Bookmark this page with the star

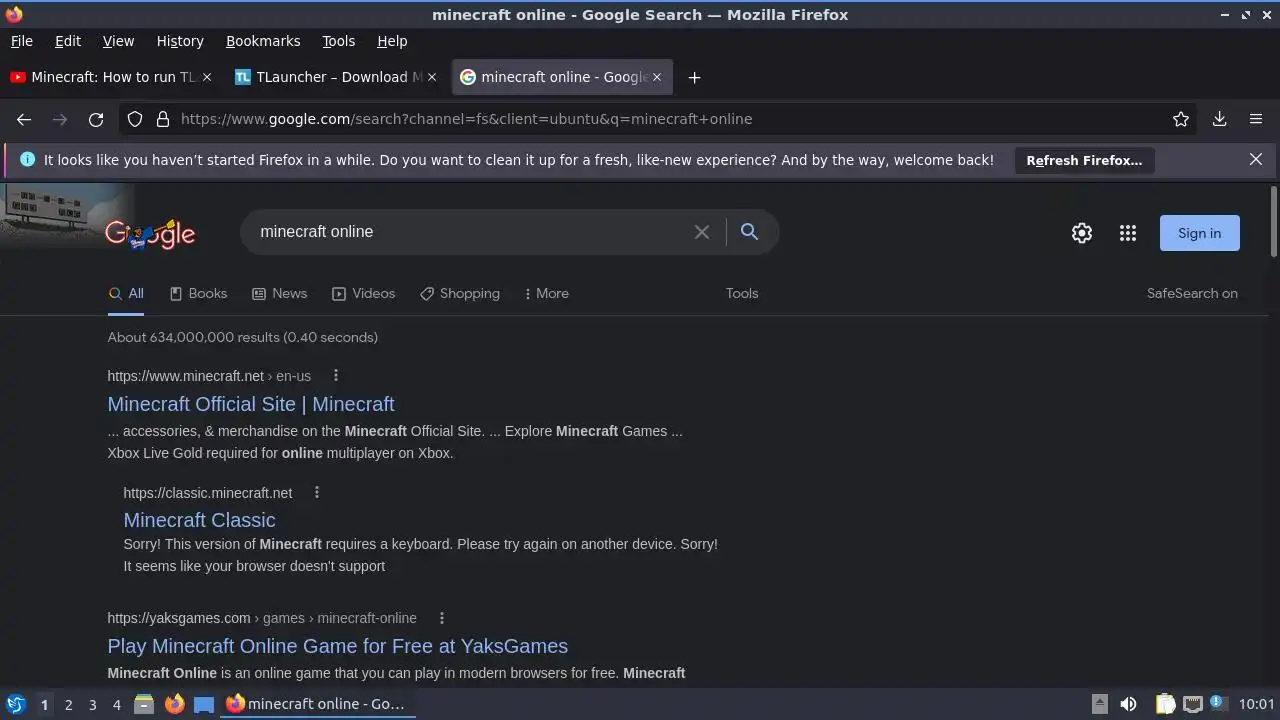[1181, 119]
